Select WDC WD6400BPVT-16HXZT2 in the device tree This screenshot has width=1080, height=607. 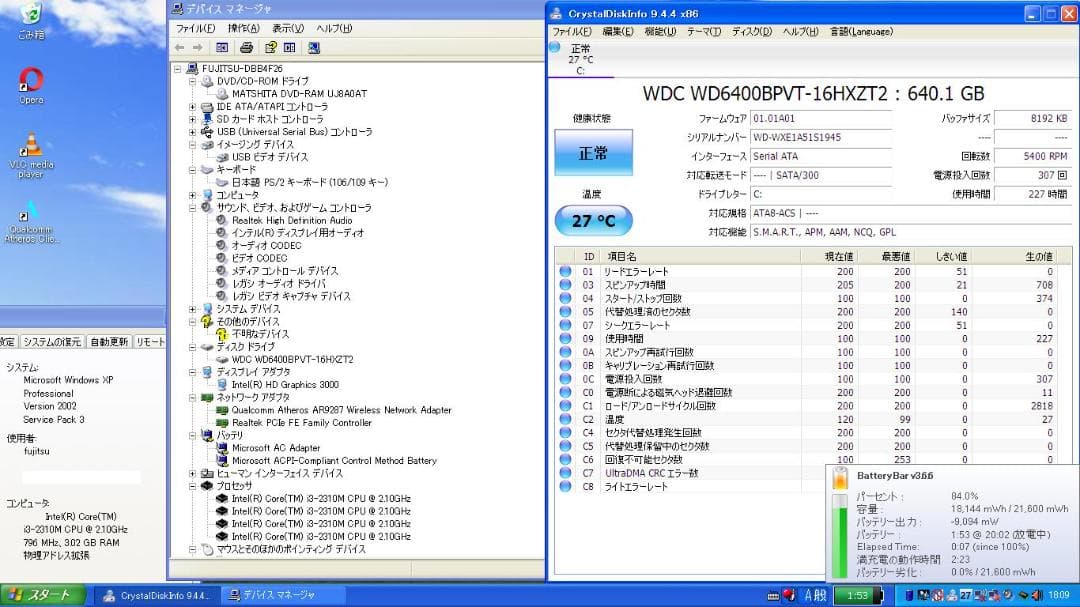[x=293, y=360]
